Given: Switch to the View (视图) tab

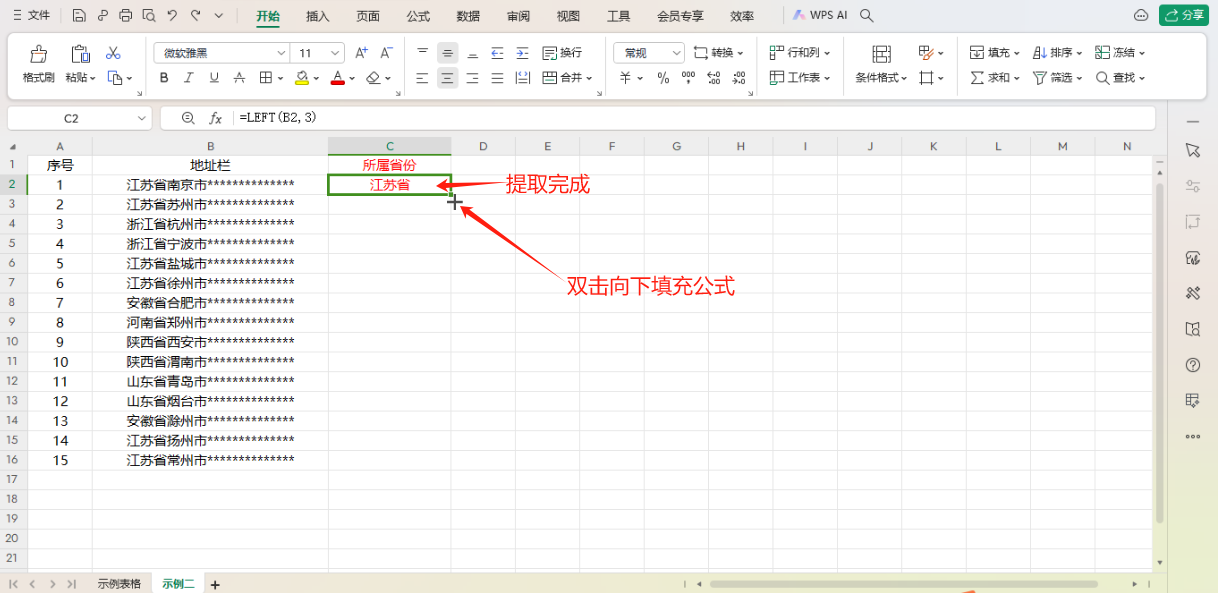Looking at the screenshot, I should pyautogui.click(x=568, y=16).
